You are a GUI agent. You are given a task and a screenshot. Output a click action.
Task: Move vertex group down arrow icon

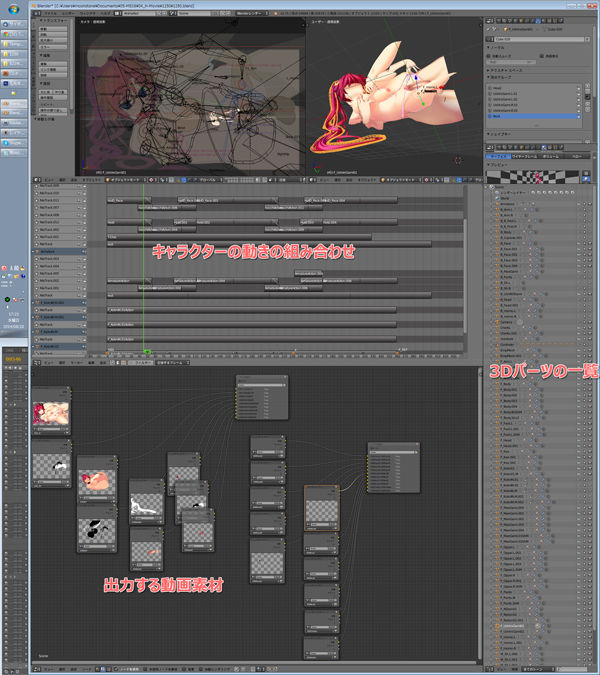(x=588, y=109)
